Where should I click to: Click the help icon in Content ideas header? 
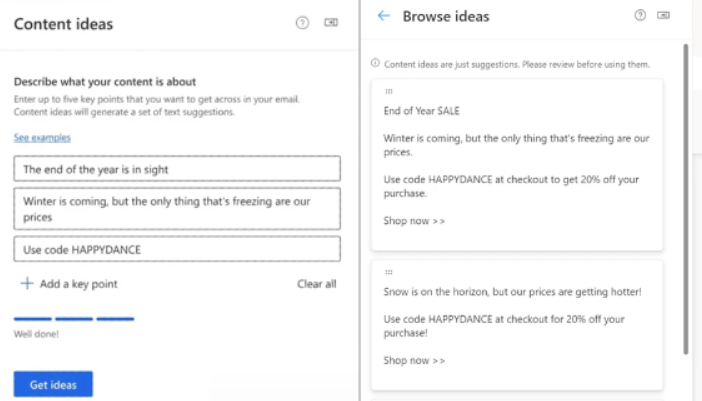click(x=302, y=24)
